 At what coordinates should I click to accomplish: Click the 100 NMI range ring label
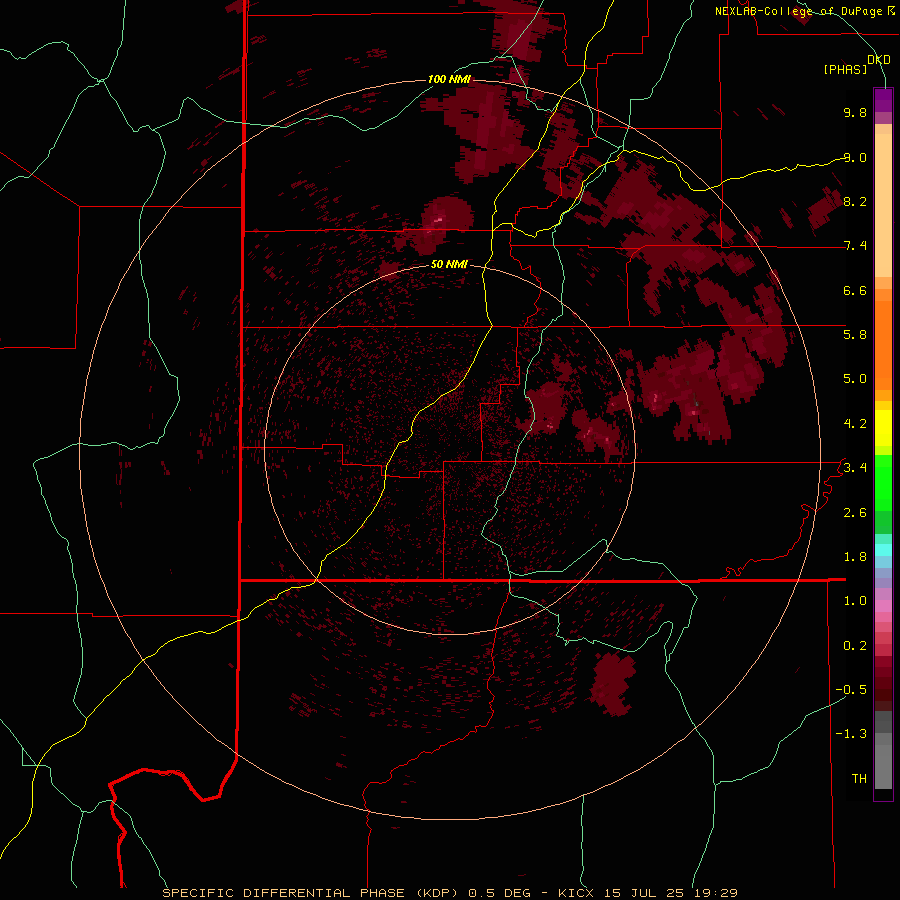(x=449, y=79)
